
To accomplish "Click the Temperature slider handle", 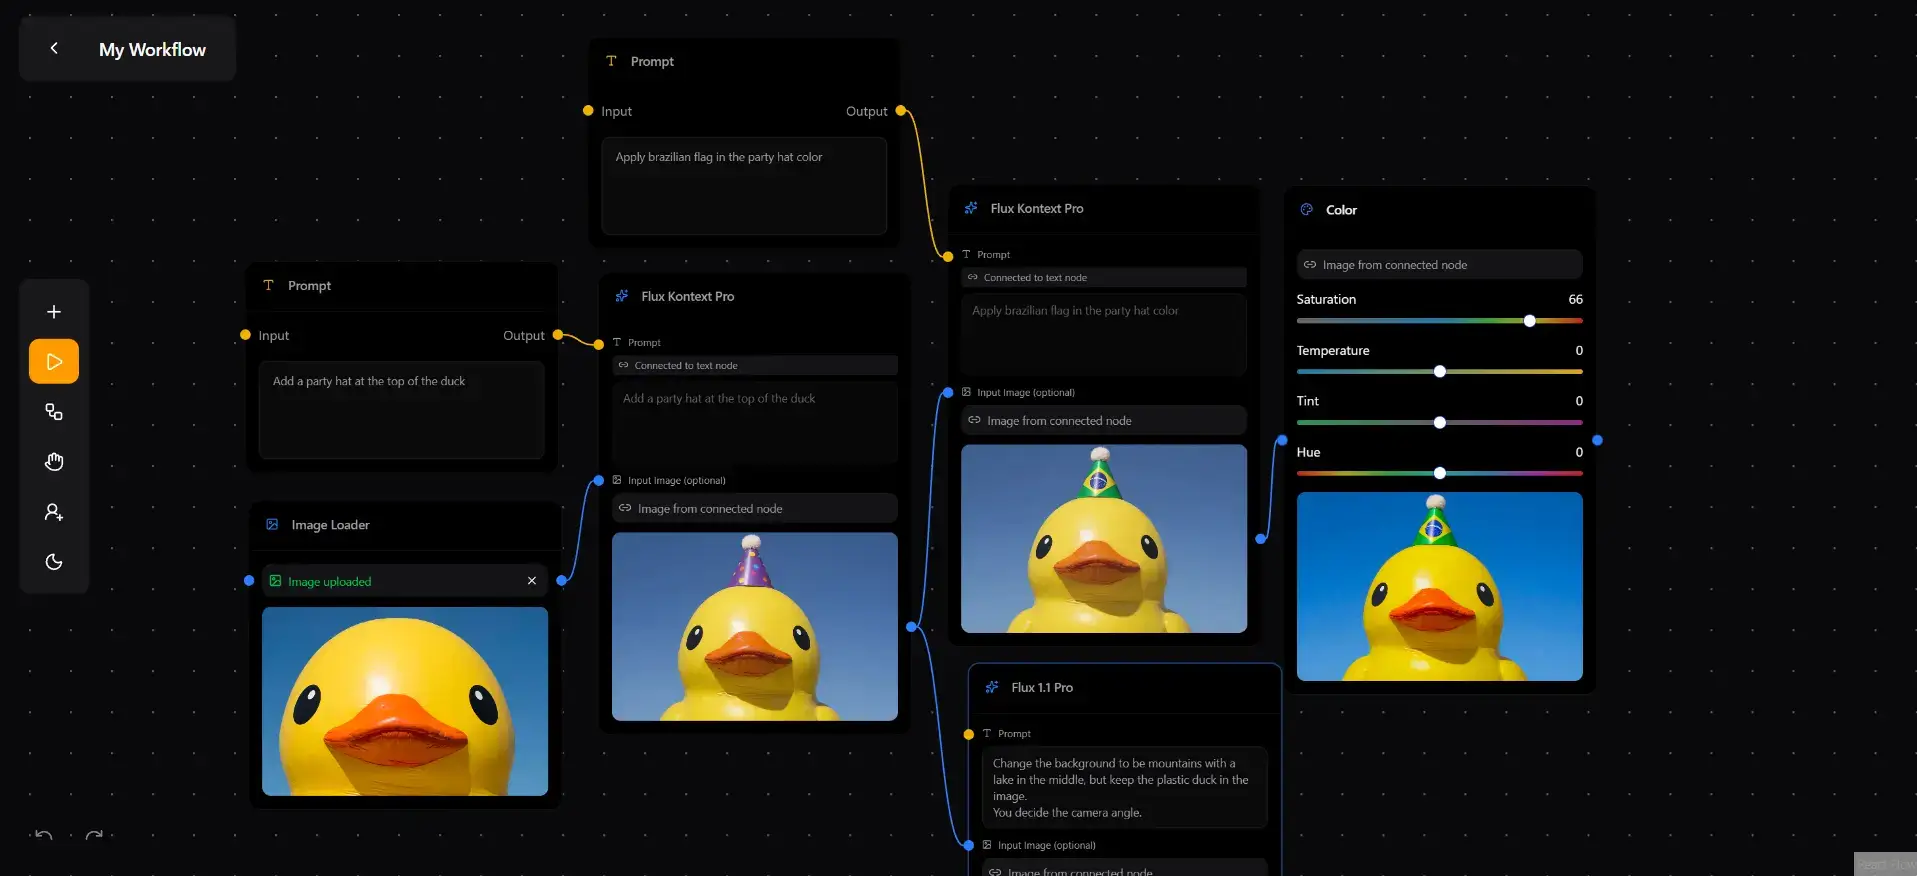I will pos(1440,372).
